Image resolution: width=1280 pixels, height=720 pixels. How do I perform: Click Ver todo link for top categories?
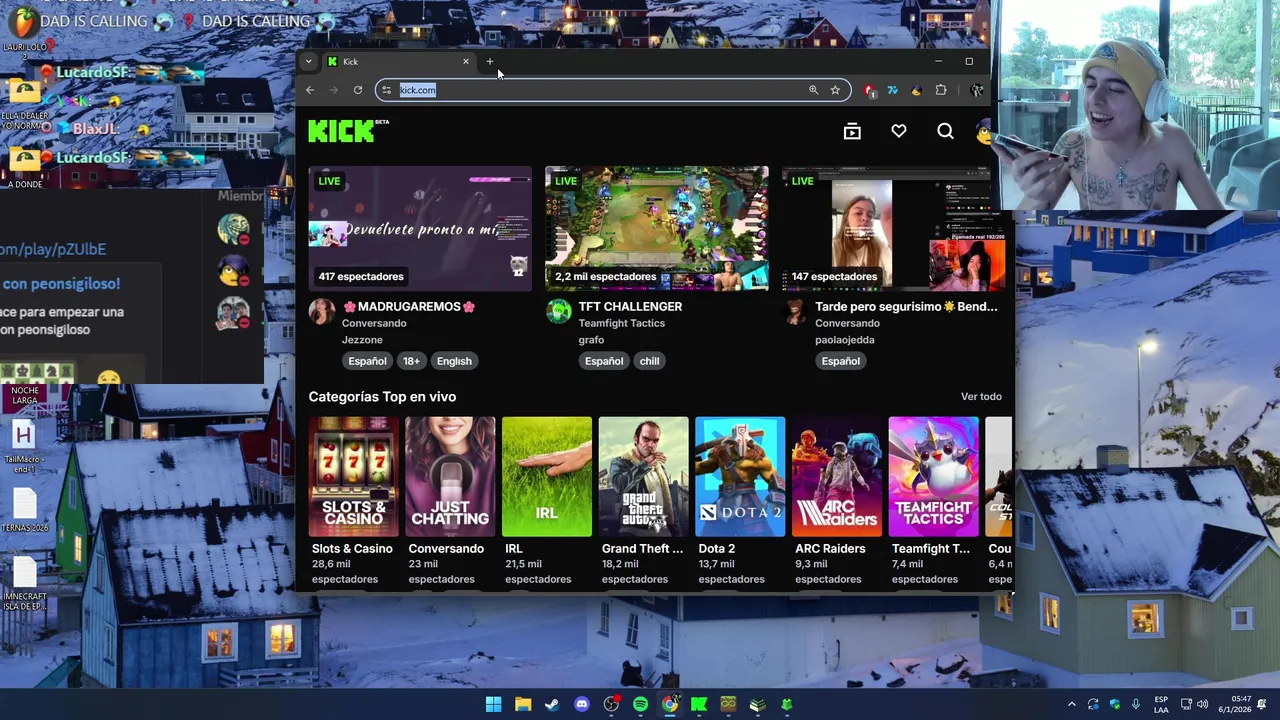pos(981,397)
